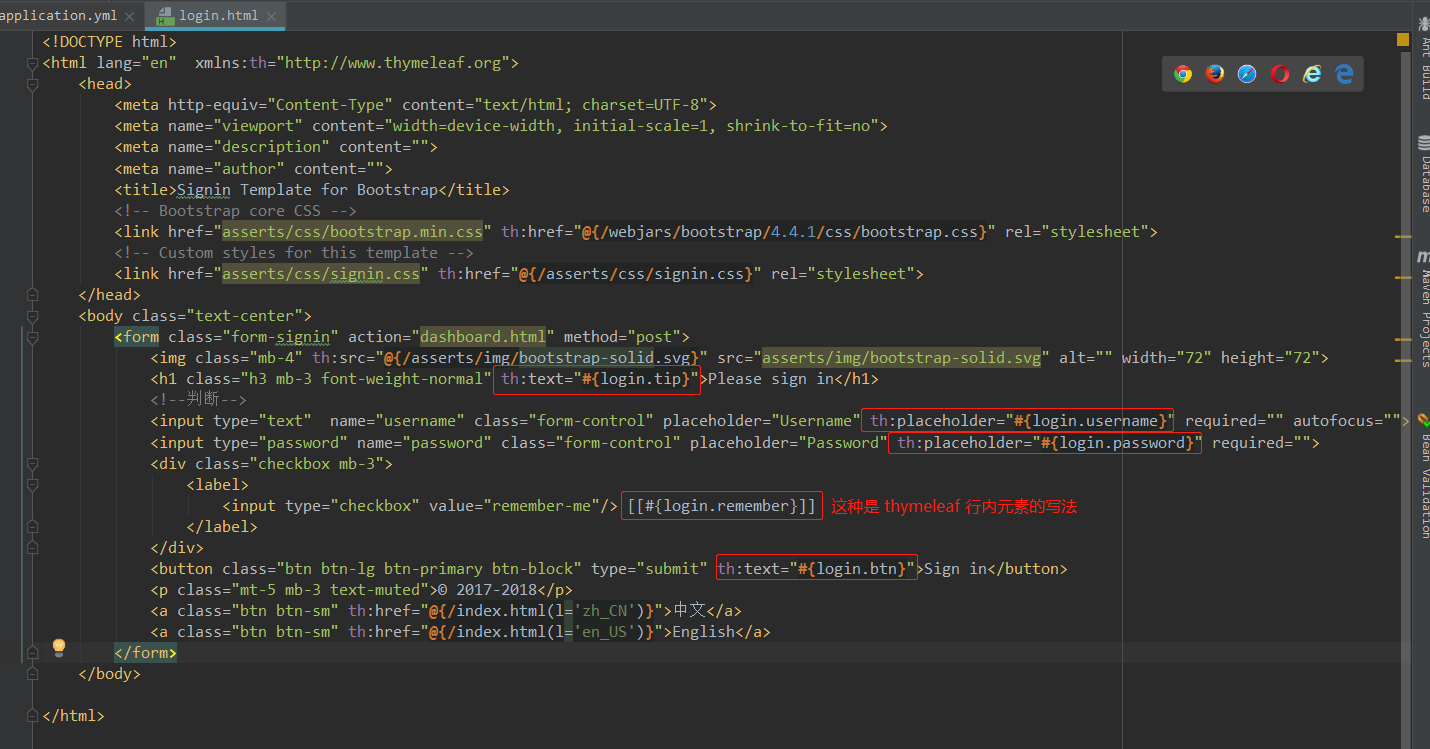Click the "</html>" closing tag

coord(74,716)
